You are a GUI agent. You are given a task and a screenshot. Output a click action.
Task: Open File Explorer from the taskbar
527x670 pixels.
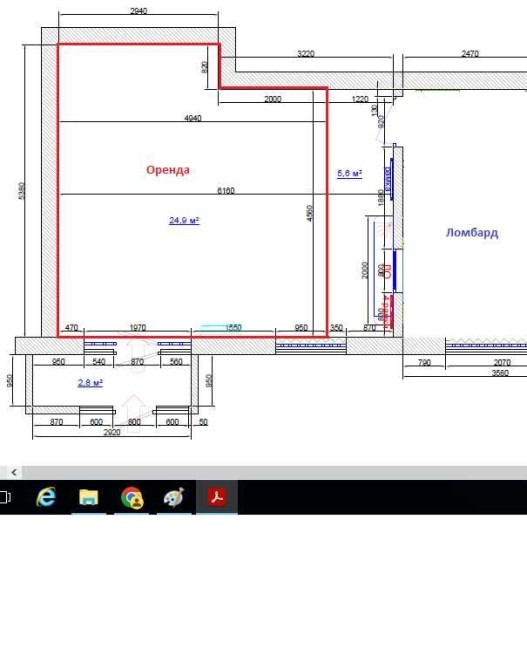pyautogui.click(x=88, y=497)
